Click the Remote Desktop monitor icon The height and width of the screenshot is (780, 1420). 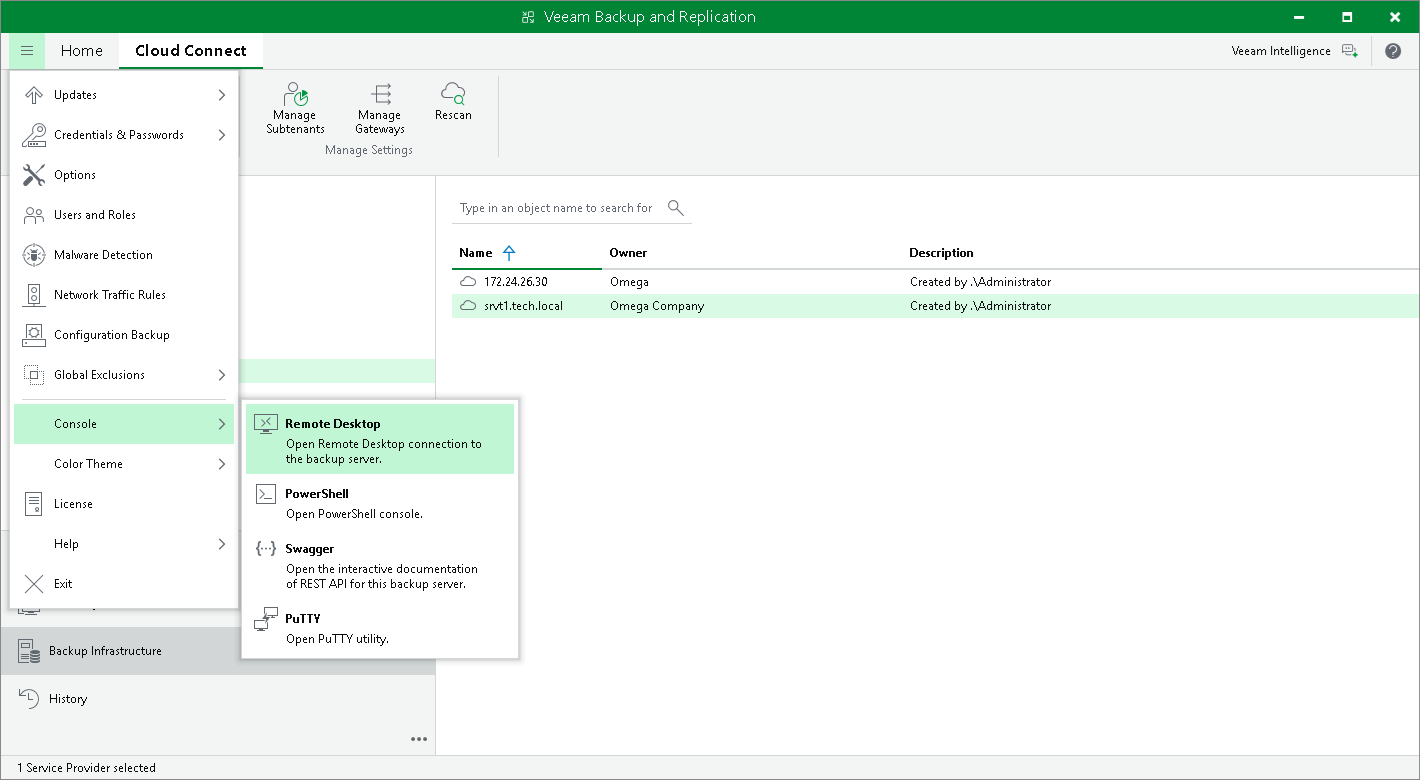[x=265, y=424]
